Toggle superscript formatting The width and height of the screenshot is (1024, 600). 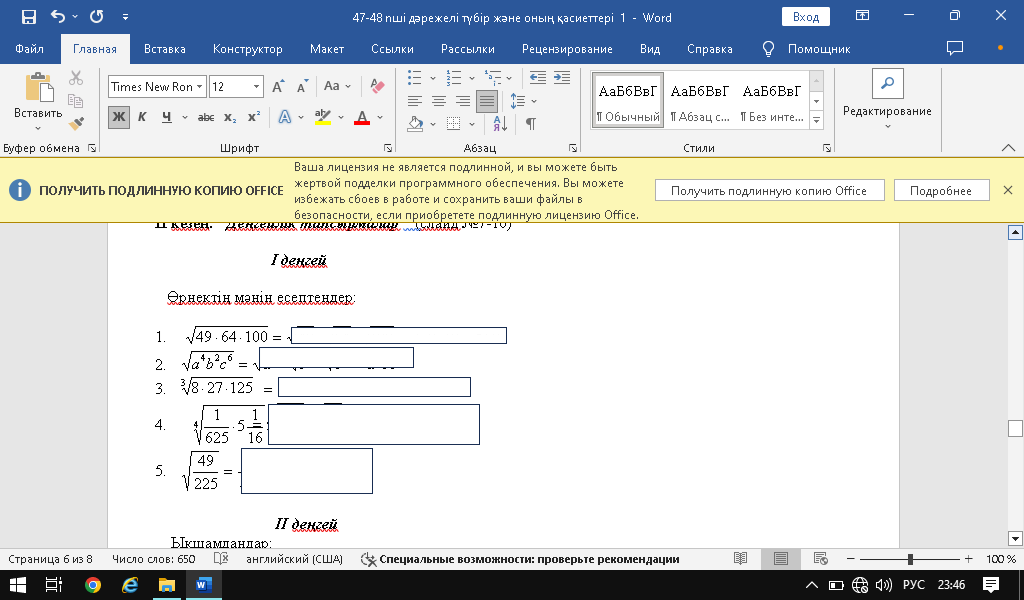253,118
